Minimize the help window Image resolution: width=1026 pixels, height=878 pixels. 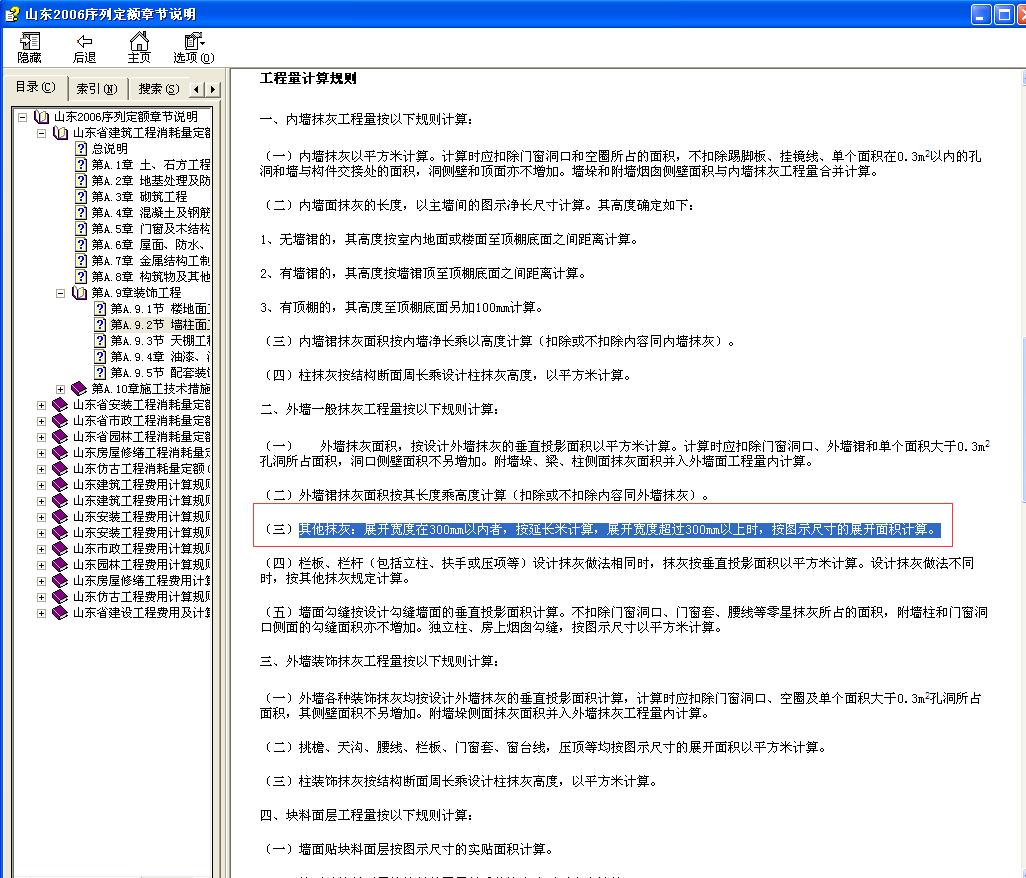[980, 14]
